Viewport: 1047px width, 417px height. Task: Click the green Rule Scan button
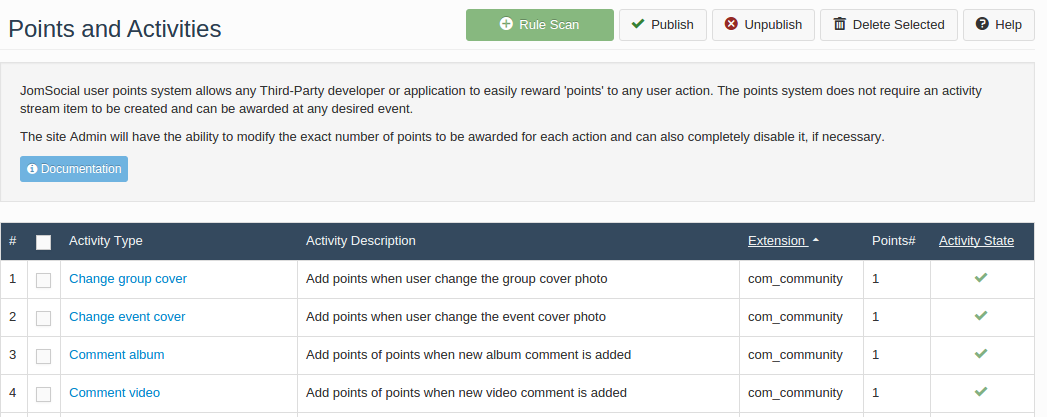539,25
